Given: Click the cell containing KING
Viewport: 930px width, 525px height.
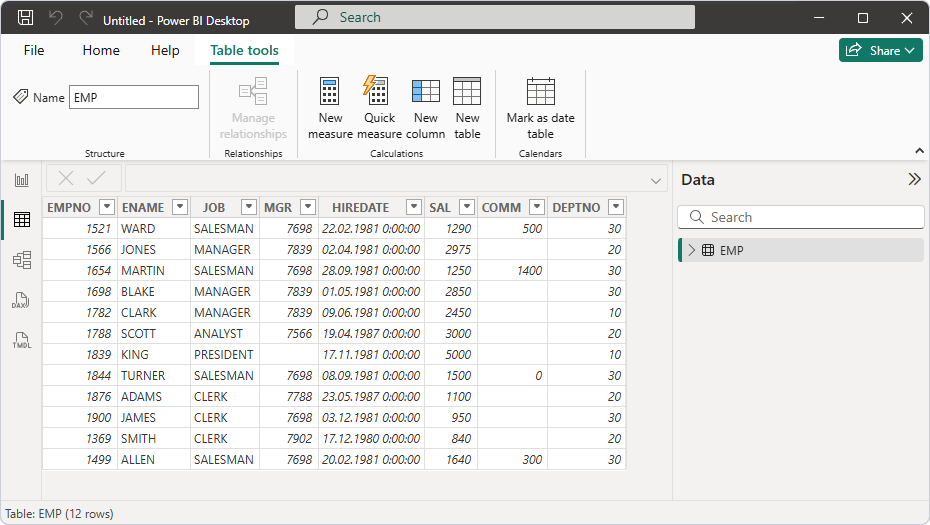Looking at the screenshot, I should point(154,355).
